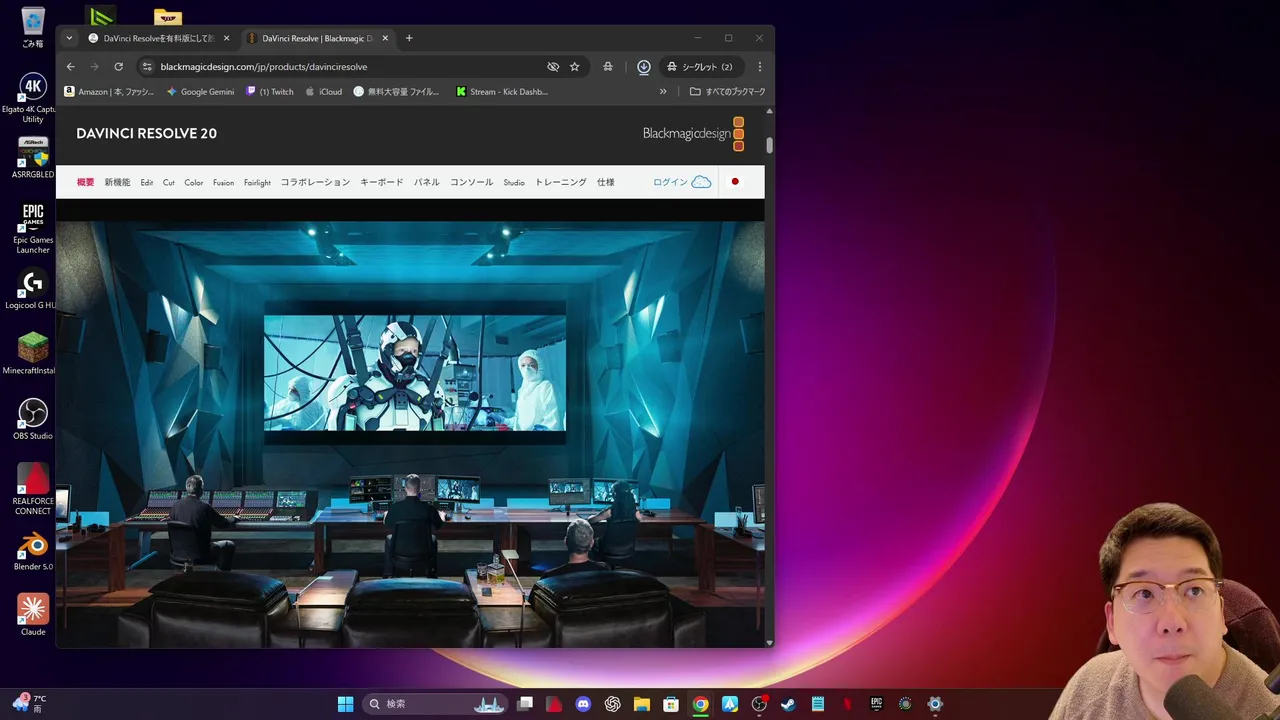This screenshot has width=1280, height=720.
Task: Launch Blender 5.0 from the desktop
Action: pyautogui.click(x=33, y=550)
